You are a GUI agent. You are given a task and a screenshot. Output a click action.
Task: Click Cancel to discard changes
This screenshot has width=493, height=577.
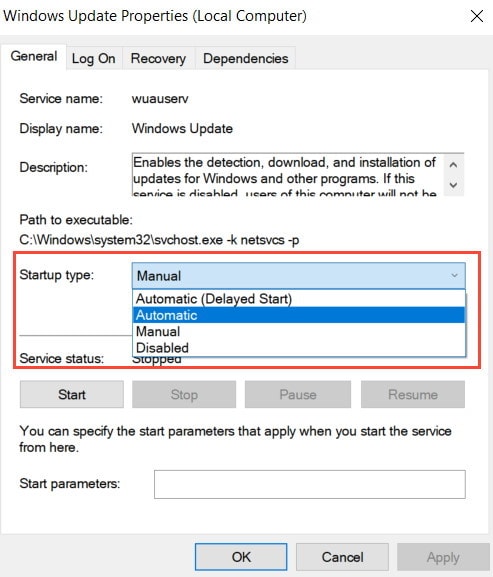tap(342, 557)
